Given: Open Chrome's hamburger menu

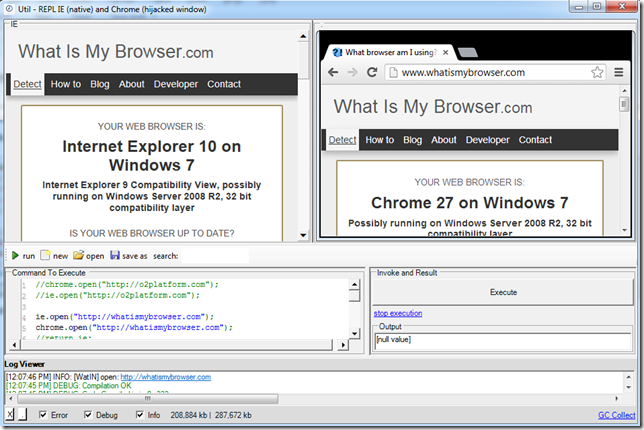Looking at the screenshot, I should click(619, 72).
